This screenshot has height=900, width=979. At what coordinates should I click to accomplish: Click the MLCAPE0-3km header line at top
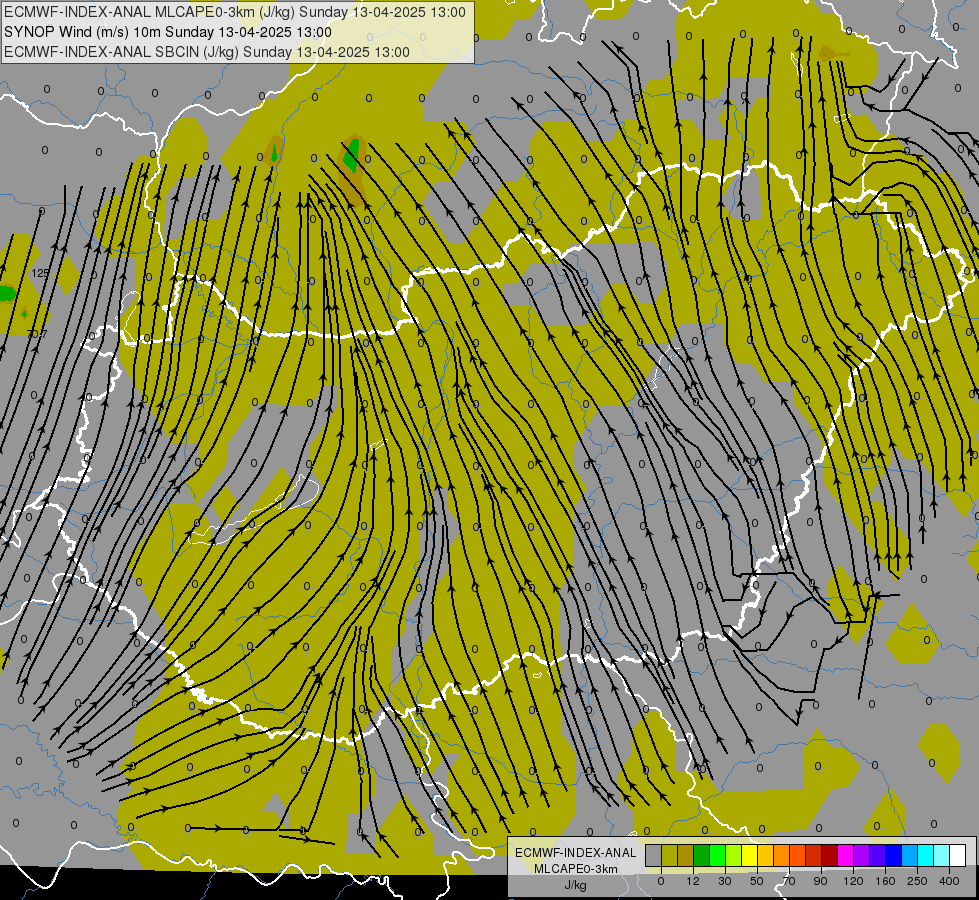point(235,12)
